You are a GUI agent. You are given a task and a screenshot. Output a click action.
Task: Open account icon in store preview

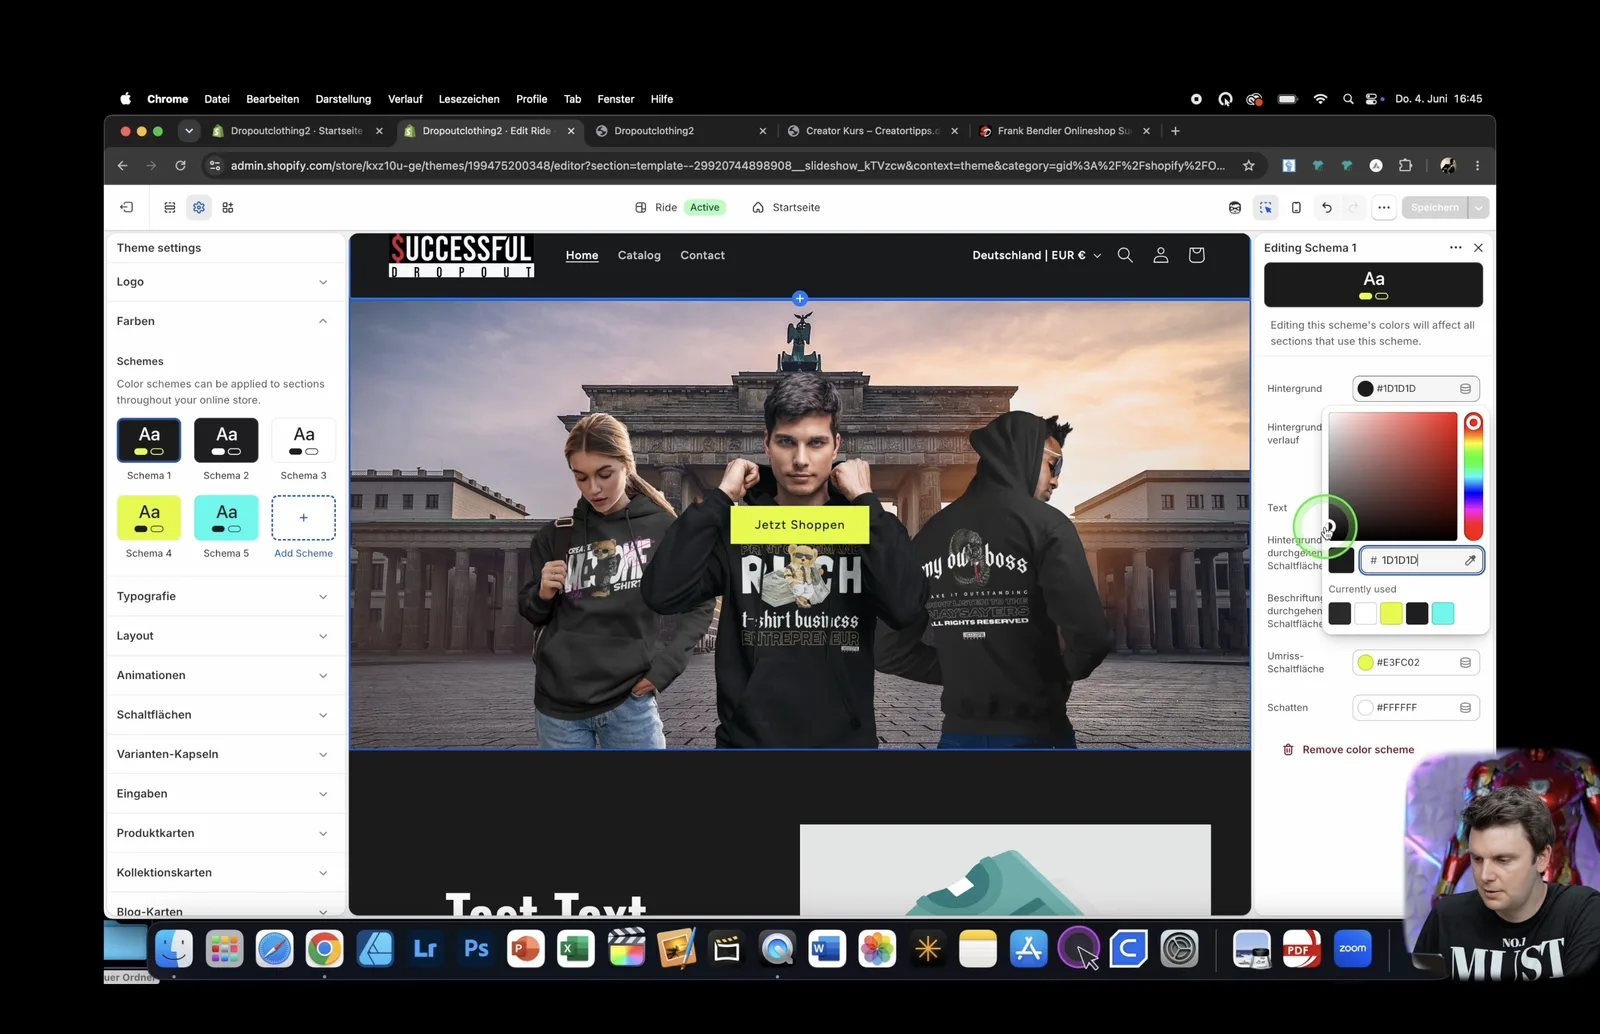[1161, 255]
